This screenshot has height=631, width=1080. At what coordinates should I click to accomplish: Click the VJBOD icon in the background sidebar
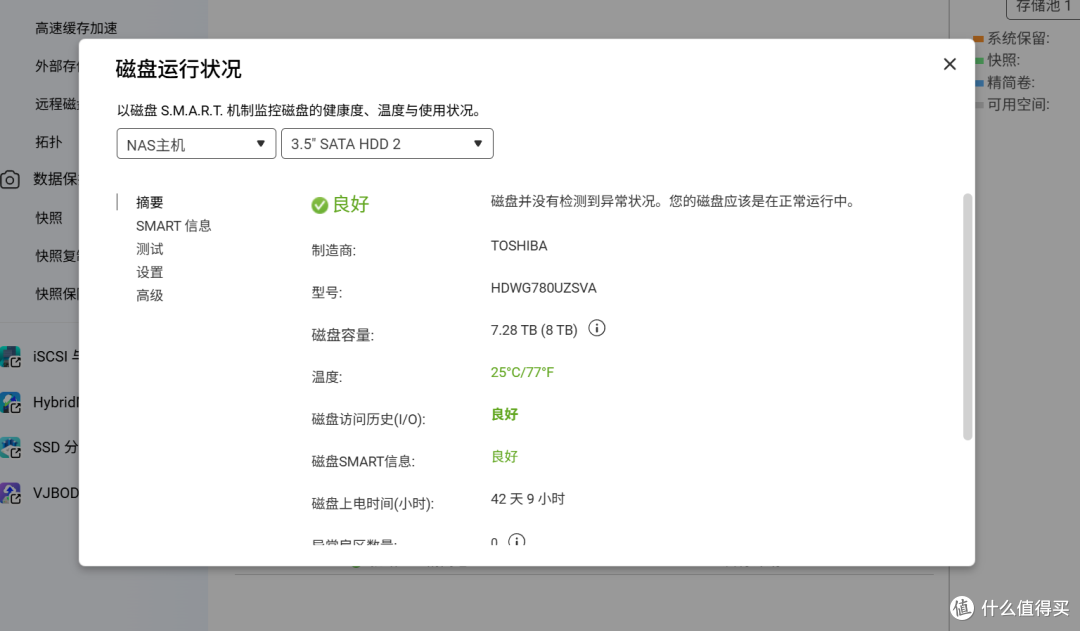(x=10, y=493)
